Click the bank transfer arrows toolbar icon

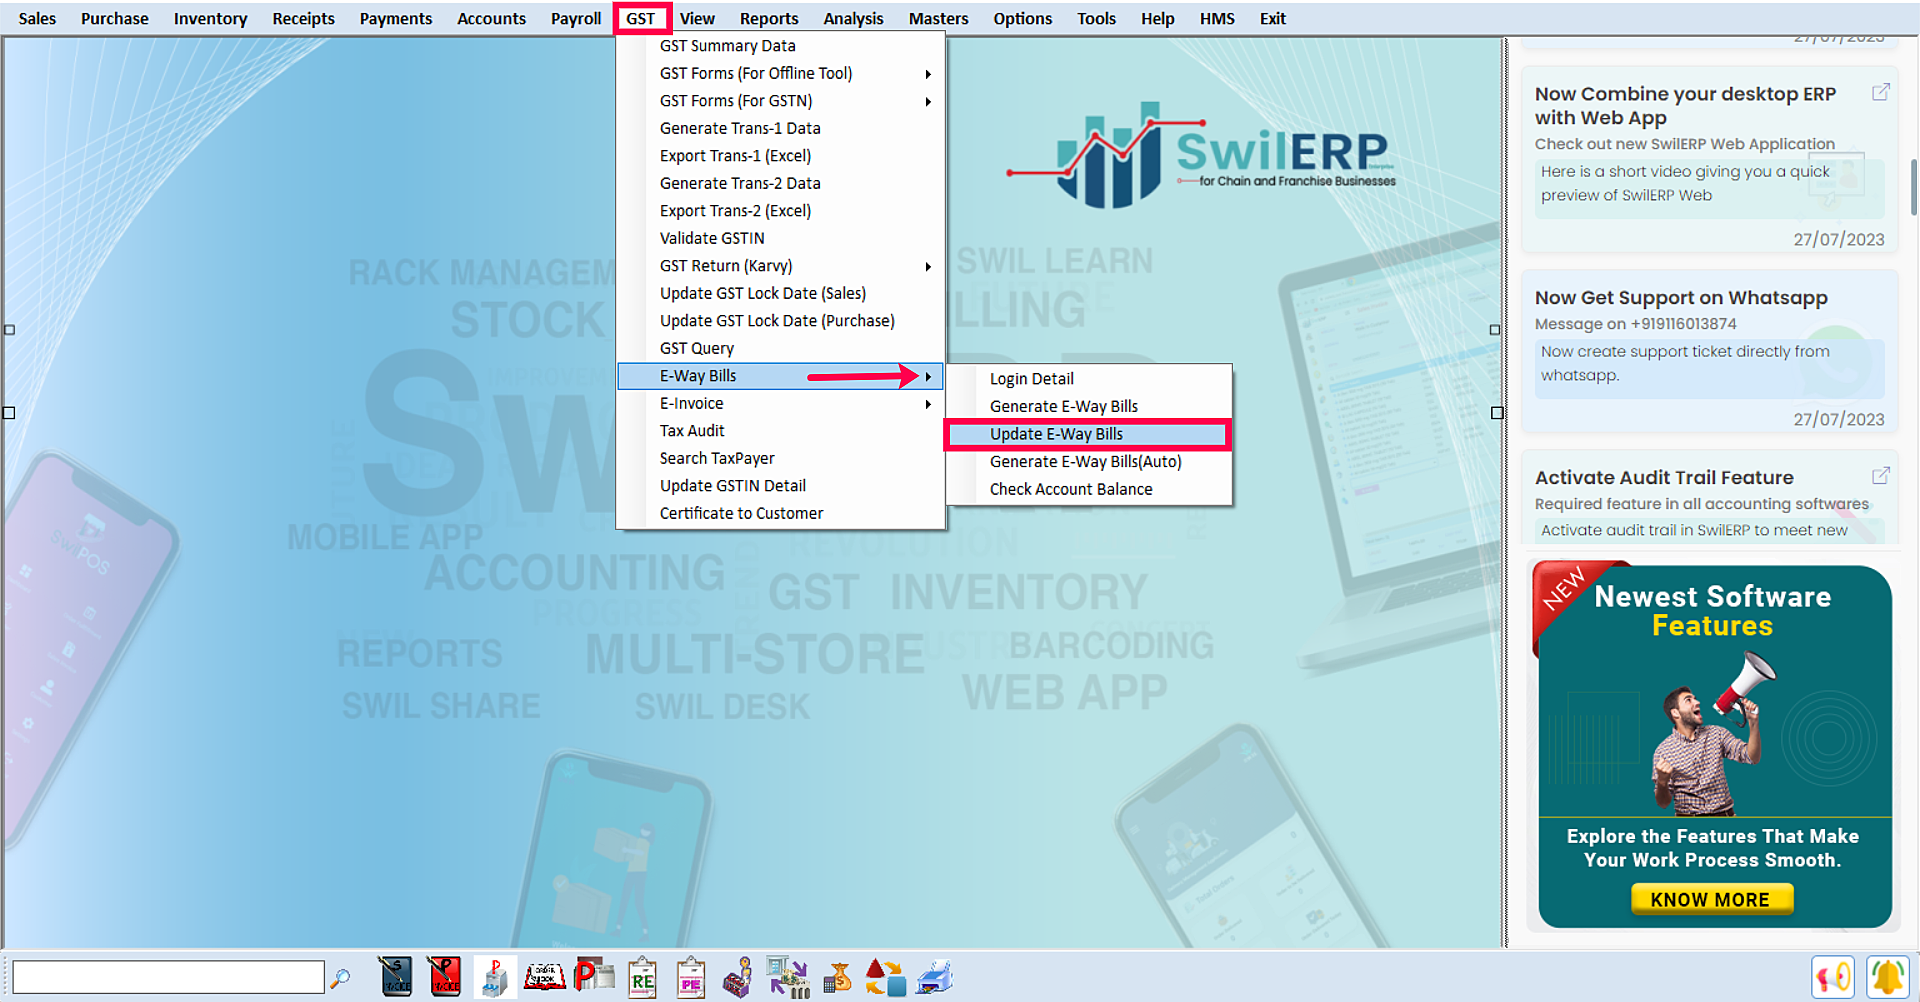click(x=788, y=977)
